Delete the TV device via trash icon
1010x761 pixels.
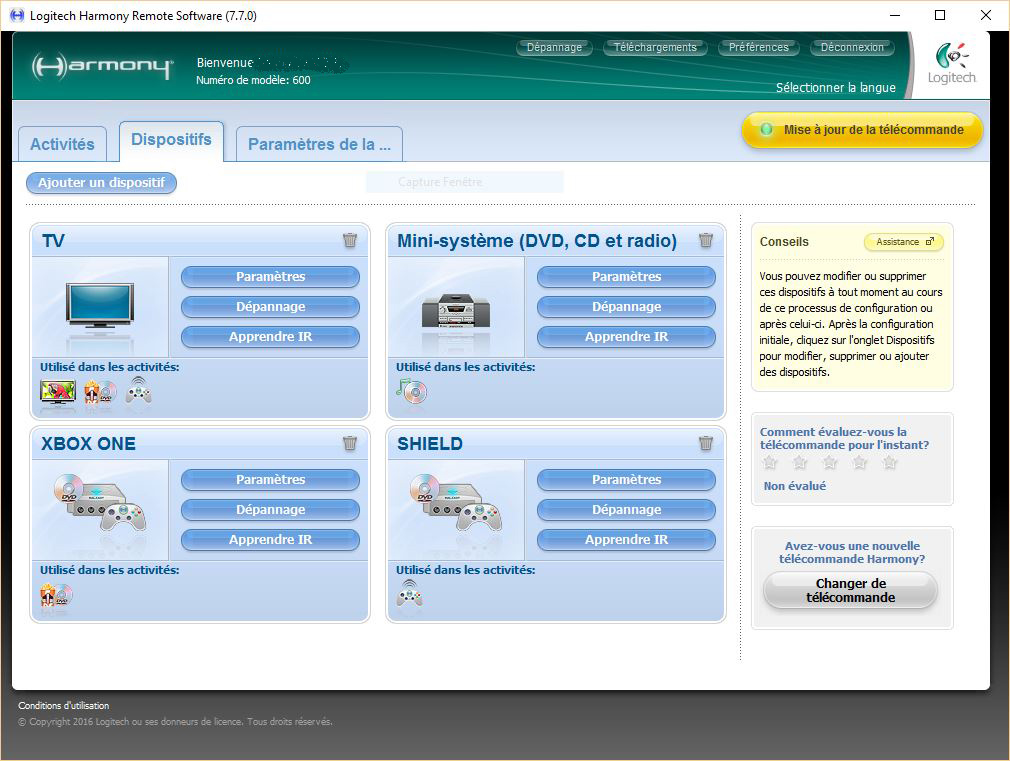click(350, 240)
